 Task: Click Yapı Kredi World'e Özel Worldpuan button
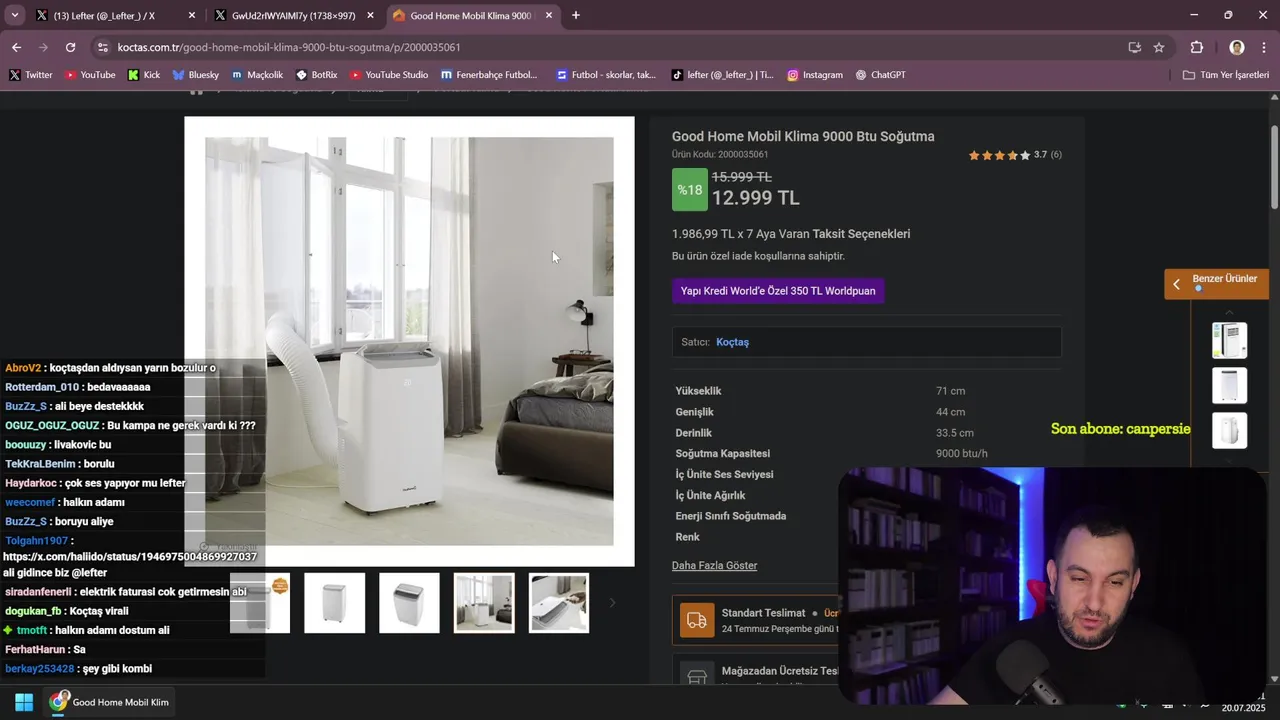click(778, 291)
